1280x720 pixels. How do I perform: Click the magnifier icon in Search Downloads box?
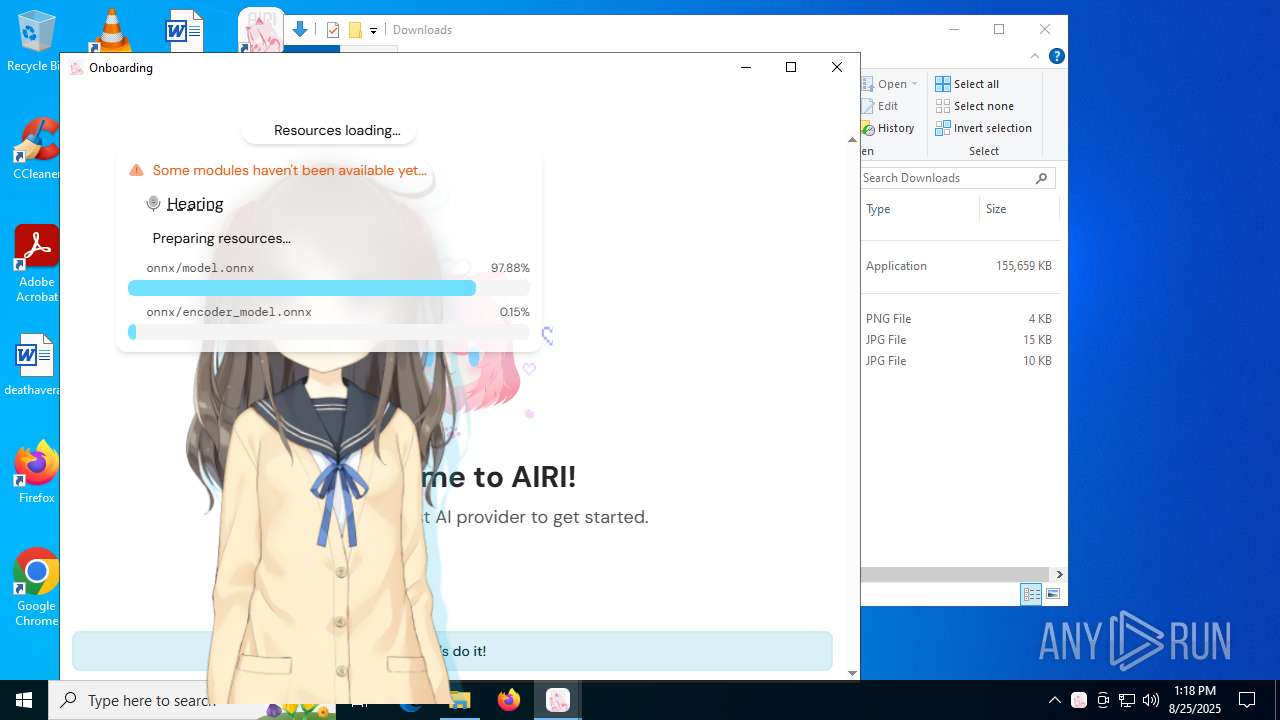(1041, 178)
